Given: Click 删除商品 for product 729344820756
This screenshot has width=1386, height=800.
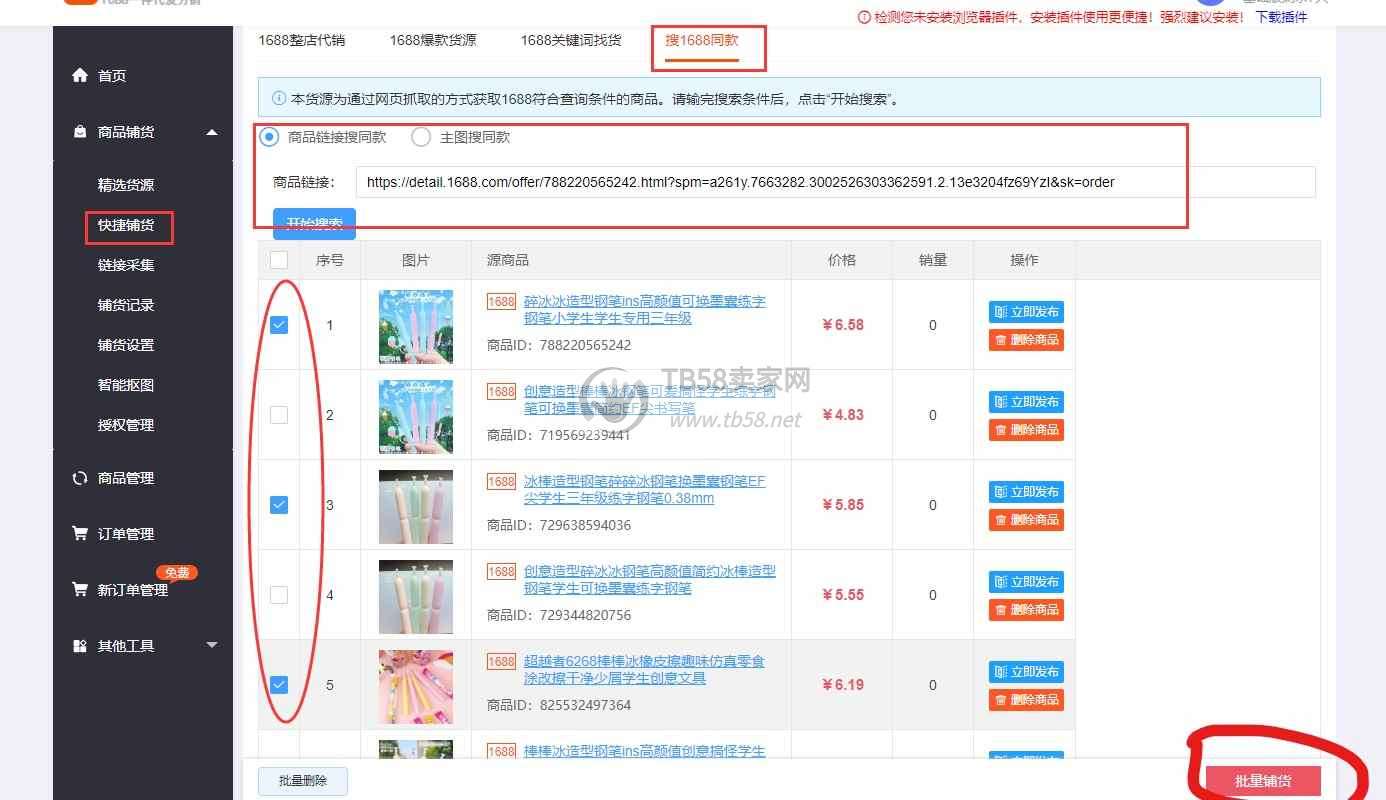Looking at the screenshot, I should (x=1026, y=610).
